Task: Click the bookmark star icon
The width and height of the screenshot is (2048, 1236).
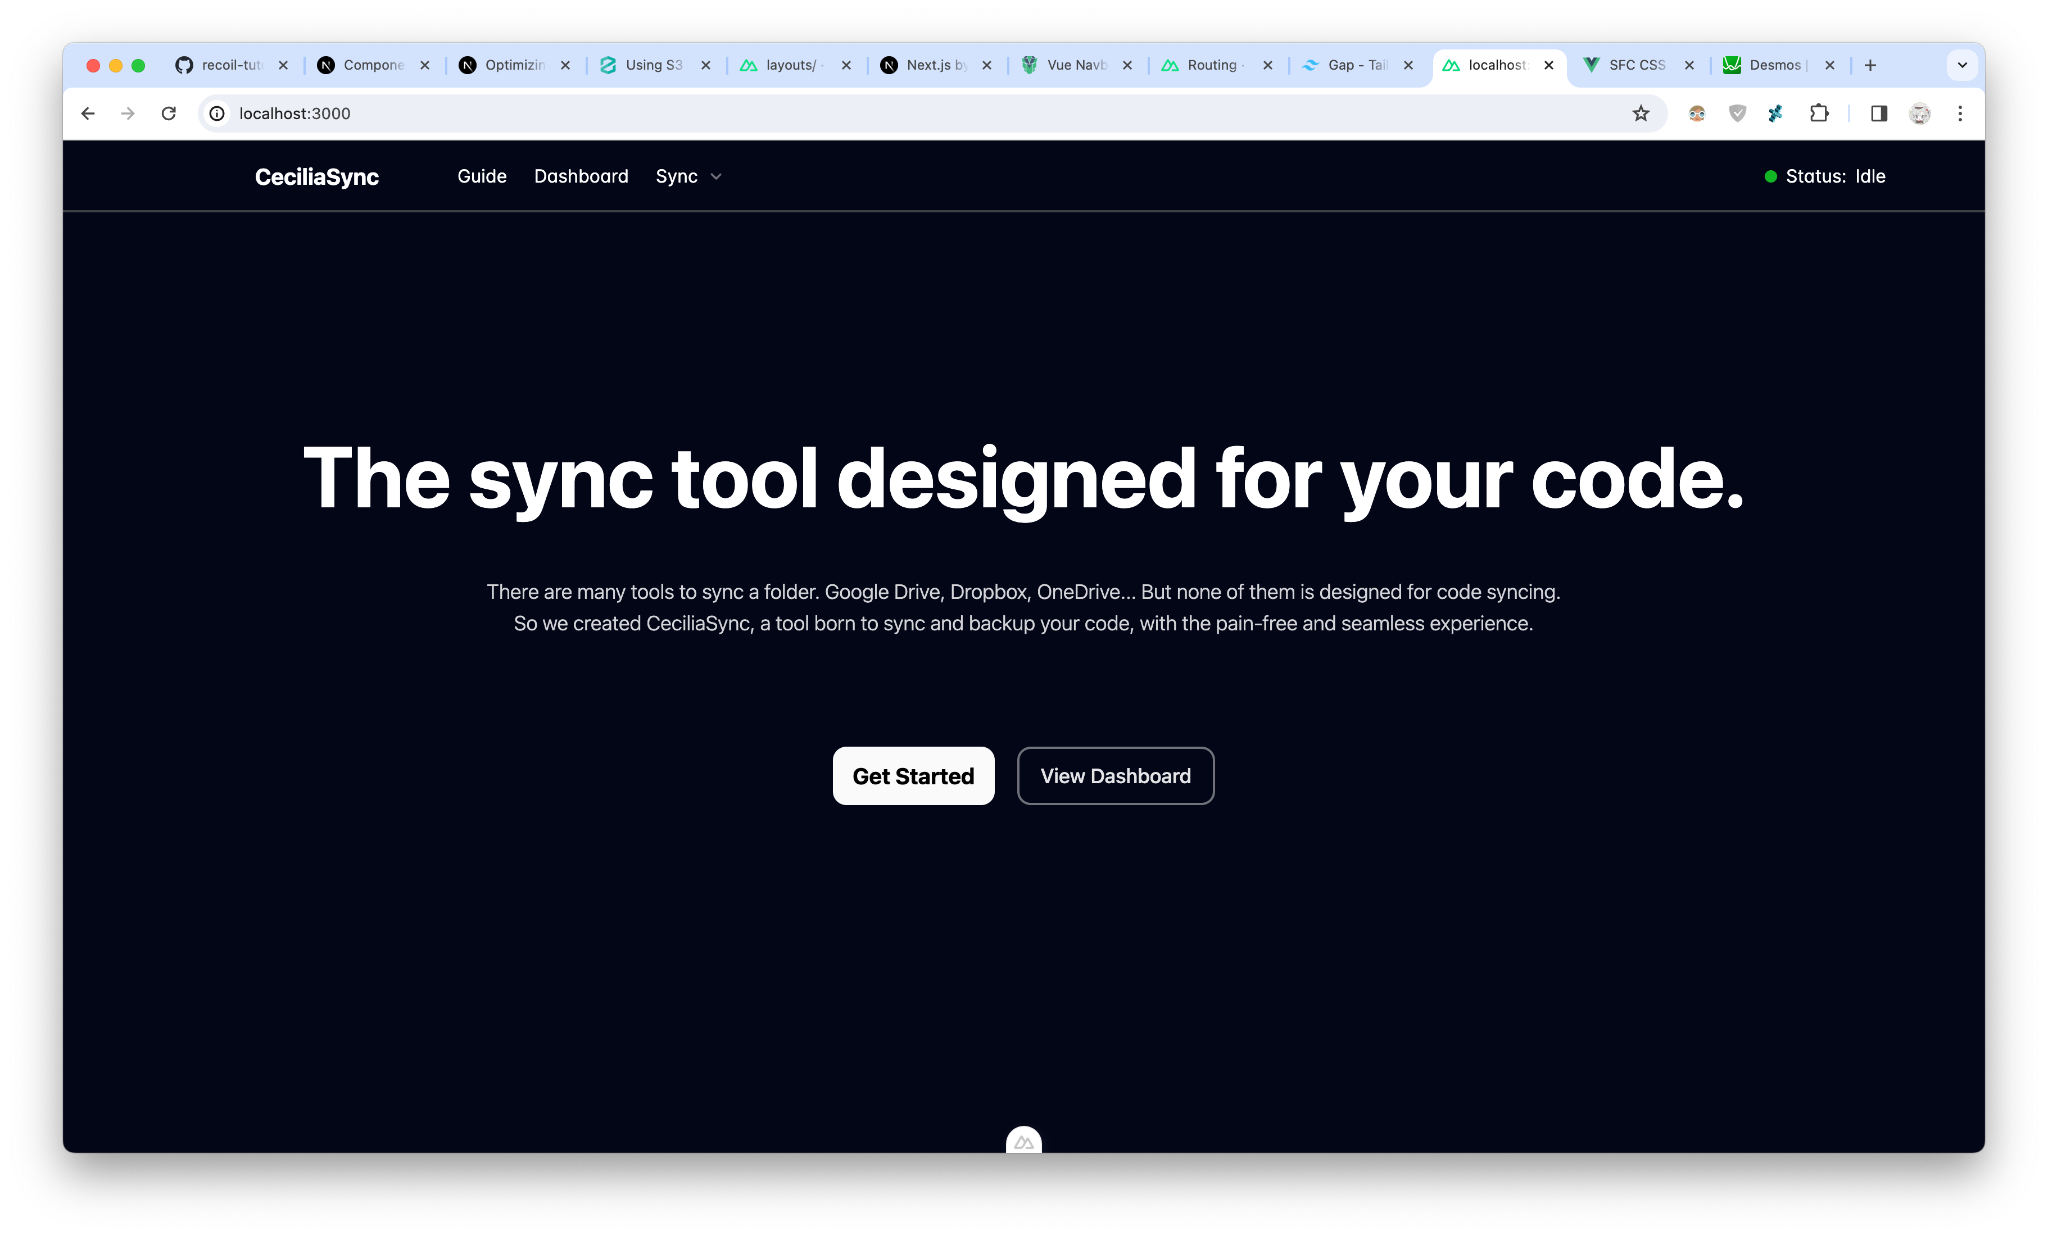Action: coord(1640,113)
